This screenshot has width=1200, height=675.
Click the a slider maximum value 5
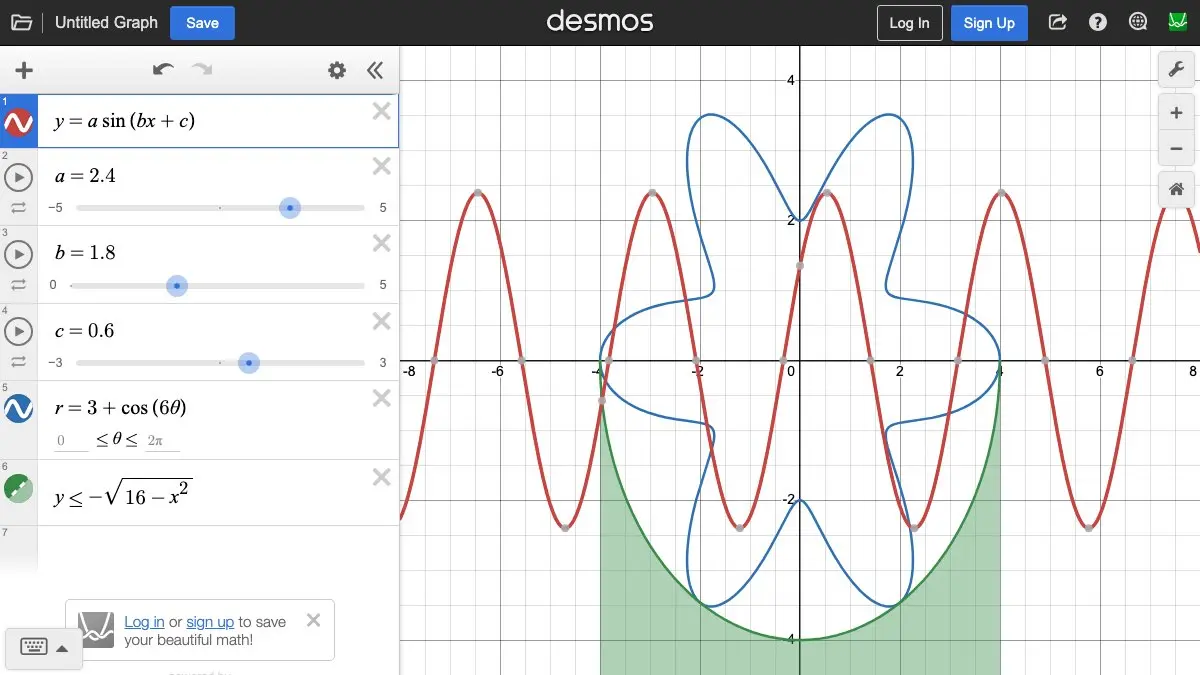pyautogui.click(x=383, y=208)
